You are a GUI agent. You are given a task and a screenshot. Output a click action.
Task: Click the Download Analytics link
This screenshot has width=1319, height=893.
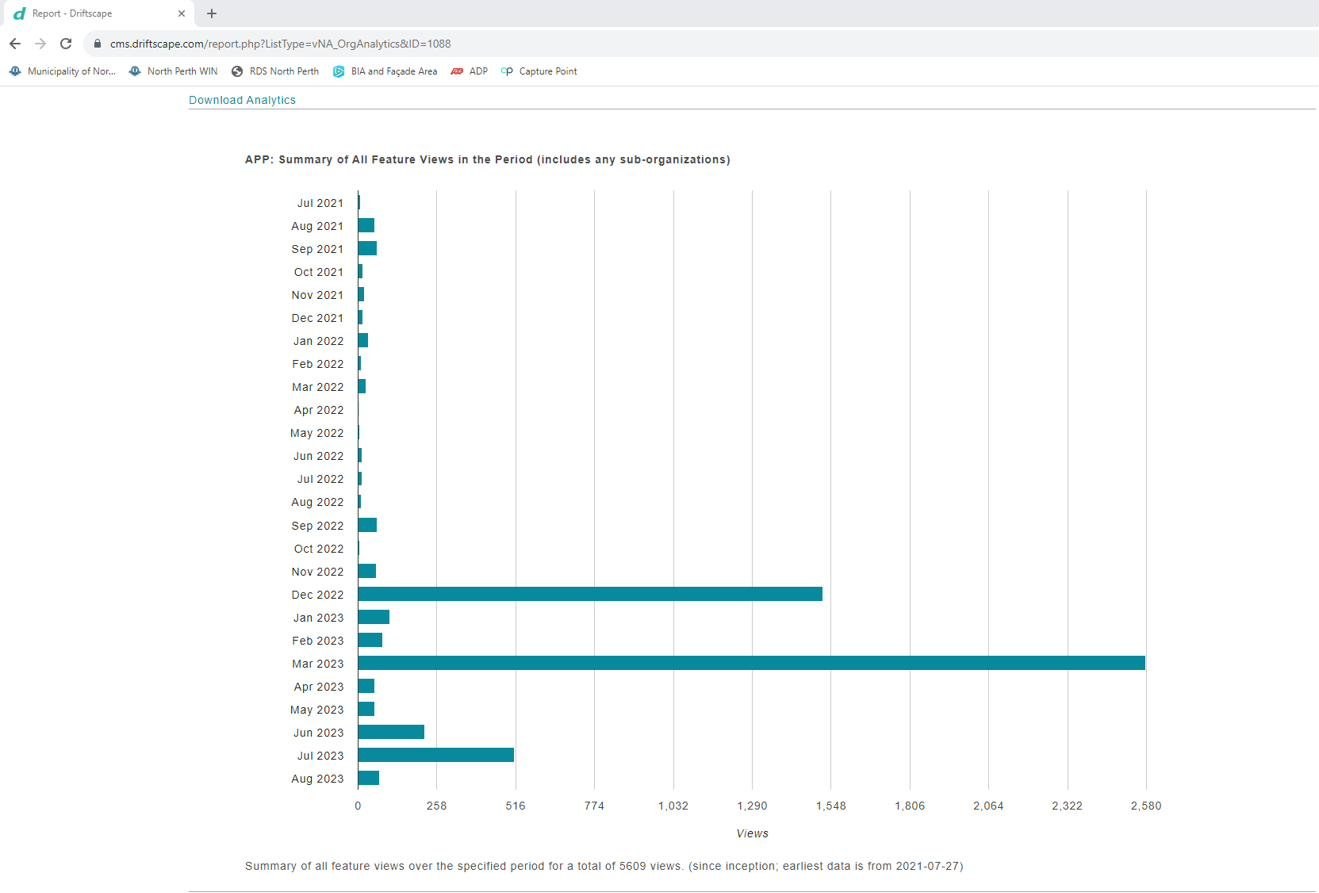click(x=242, y=100)
